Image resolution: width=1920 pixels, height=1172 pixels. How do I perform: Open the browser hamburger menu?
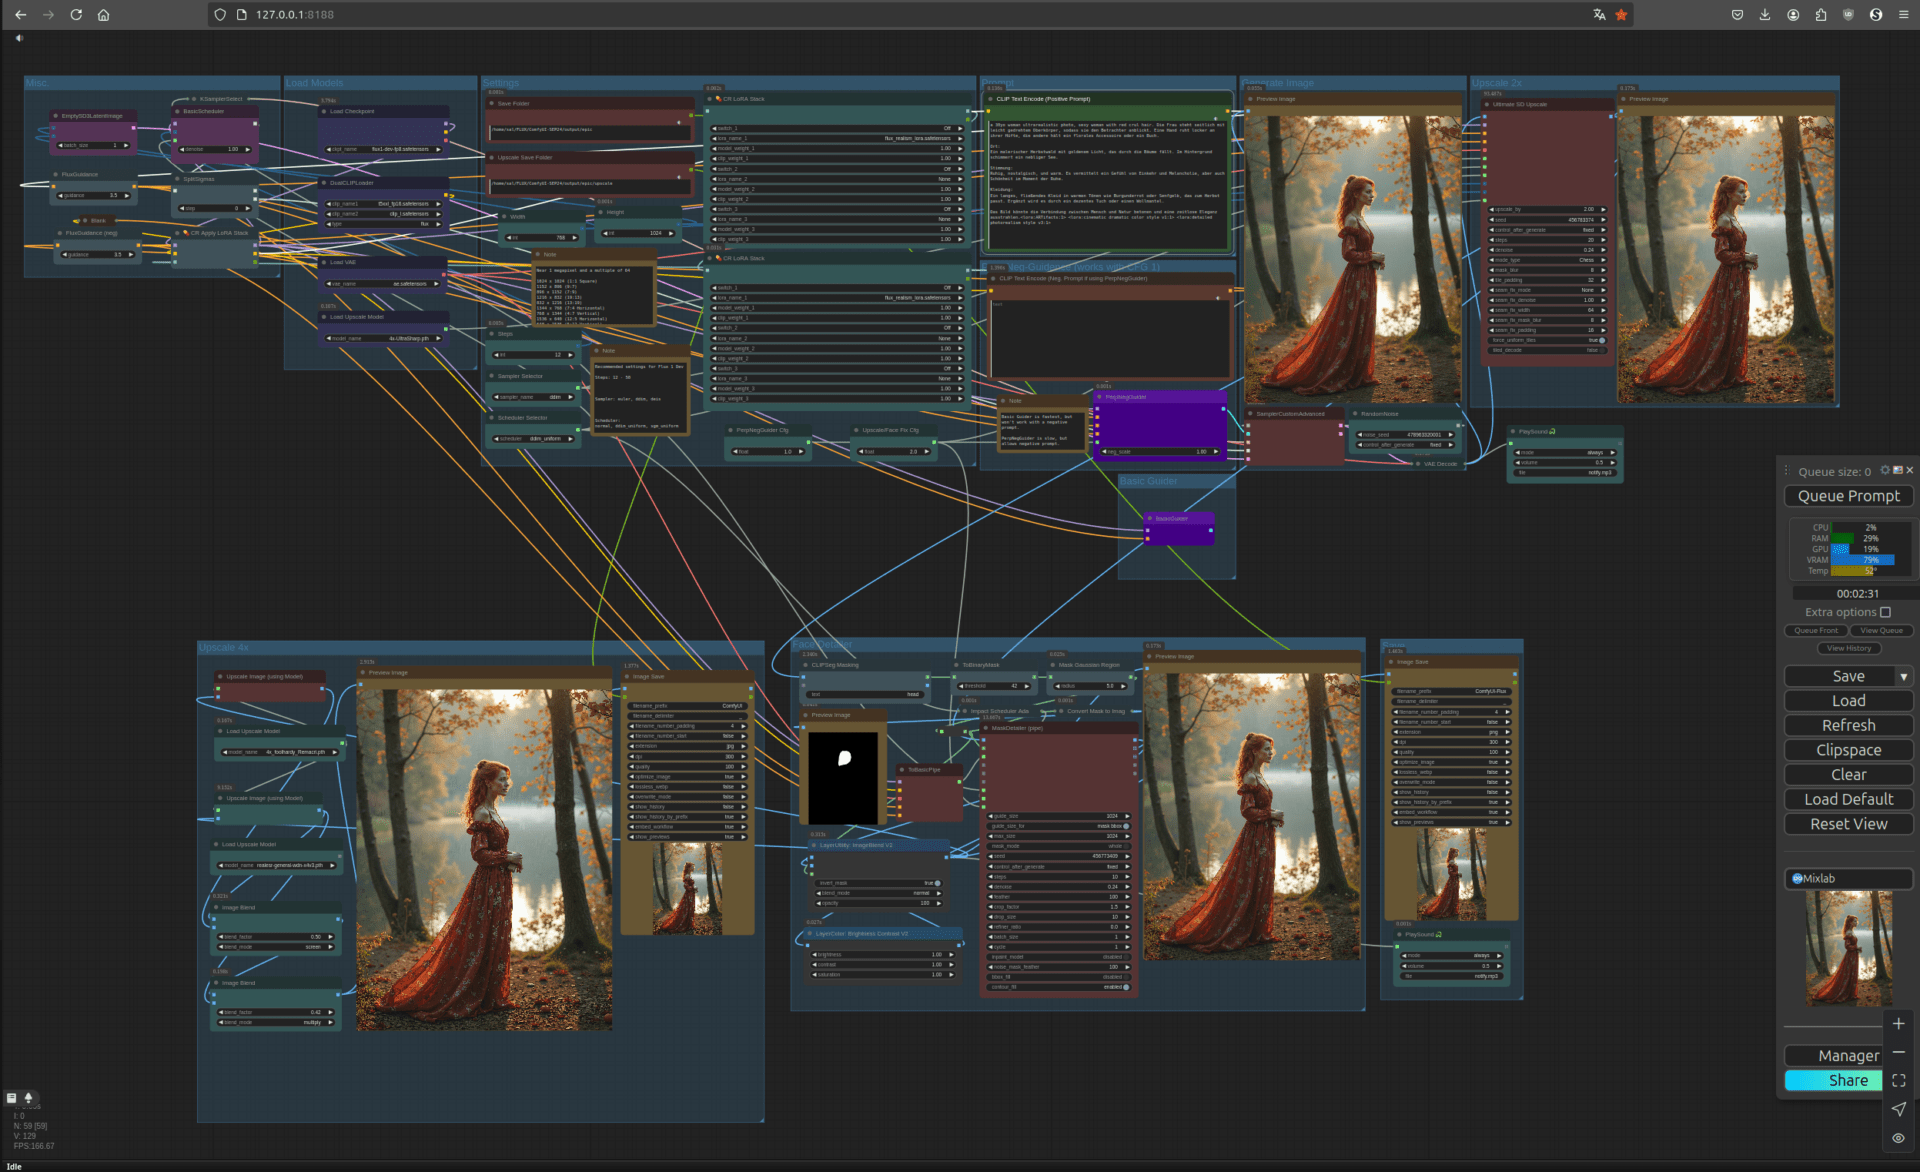tap(1903, 15)
